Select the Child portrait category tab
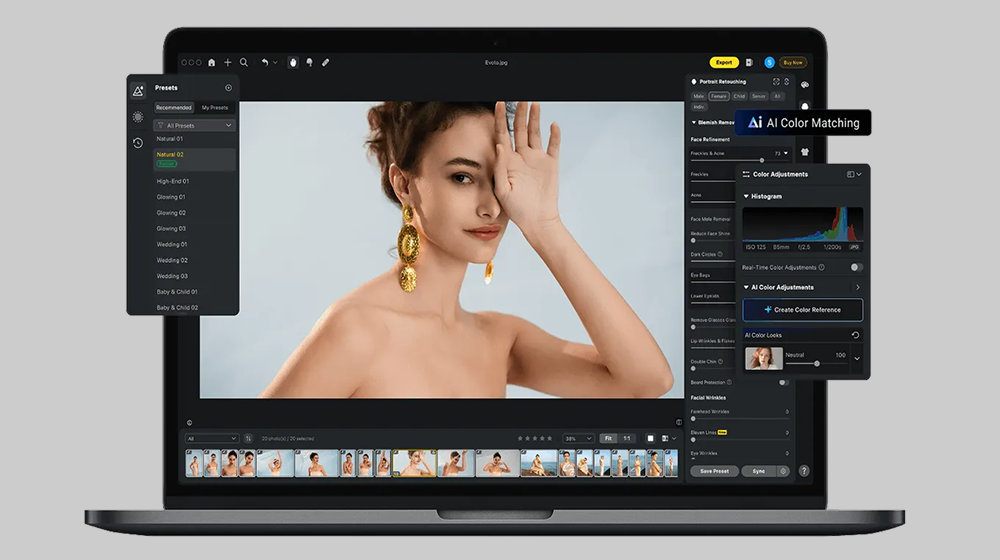Image resolution: width=1000 pixels, height=560 pixels. pyautogui.click(x=739, y=96)
